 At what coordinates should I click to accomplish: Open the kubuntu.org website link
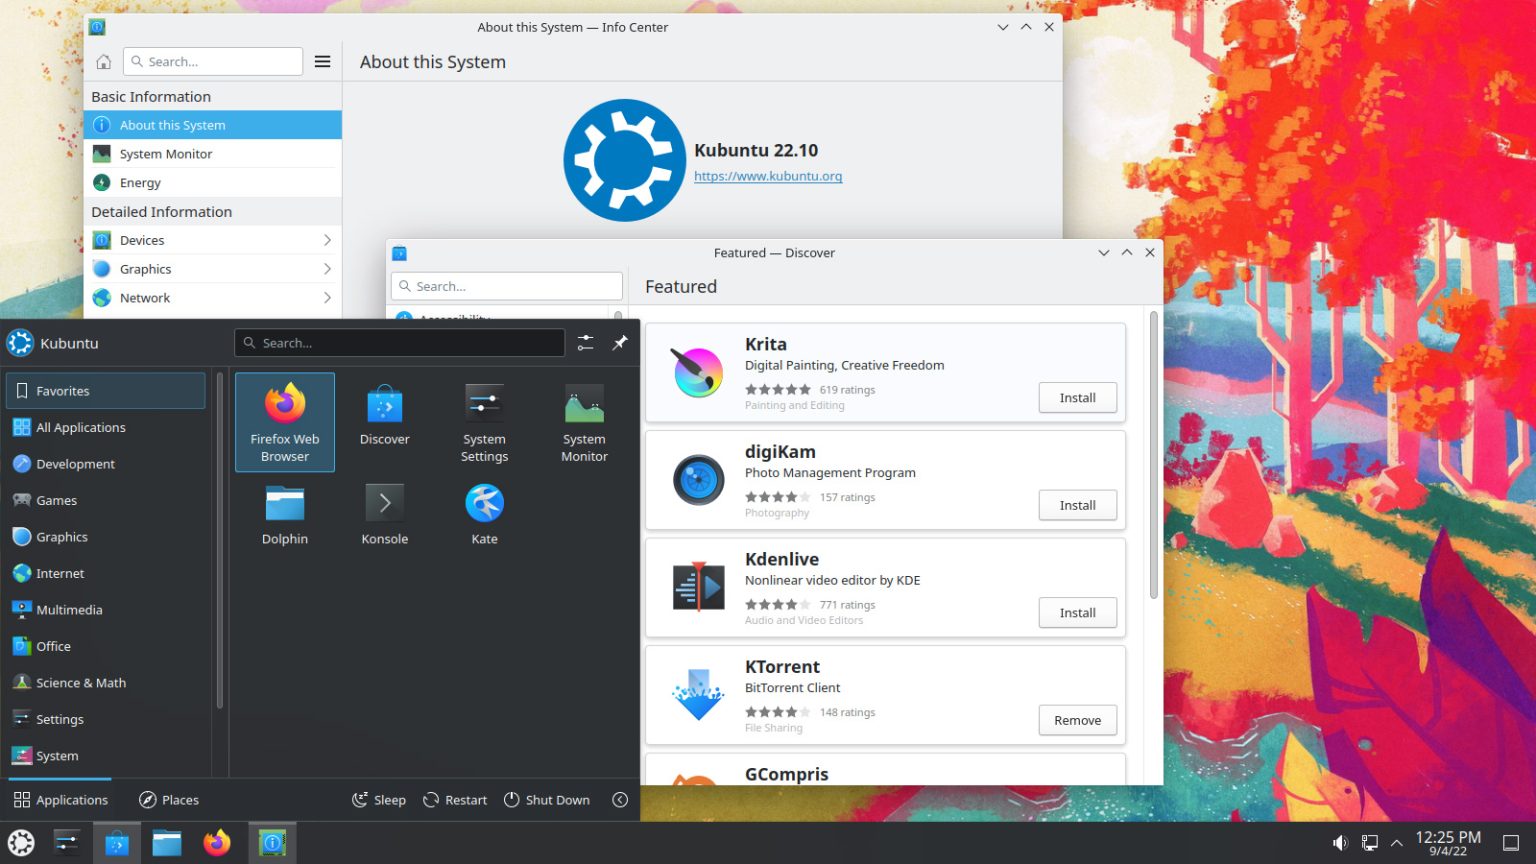pos(767,176)
